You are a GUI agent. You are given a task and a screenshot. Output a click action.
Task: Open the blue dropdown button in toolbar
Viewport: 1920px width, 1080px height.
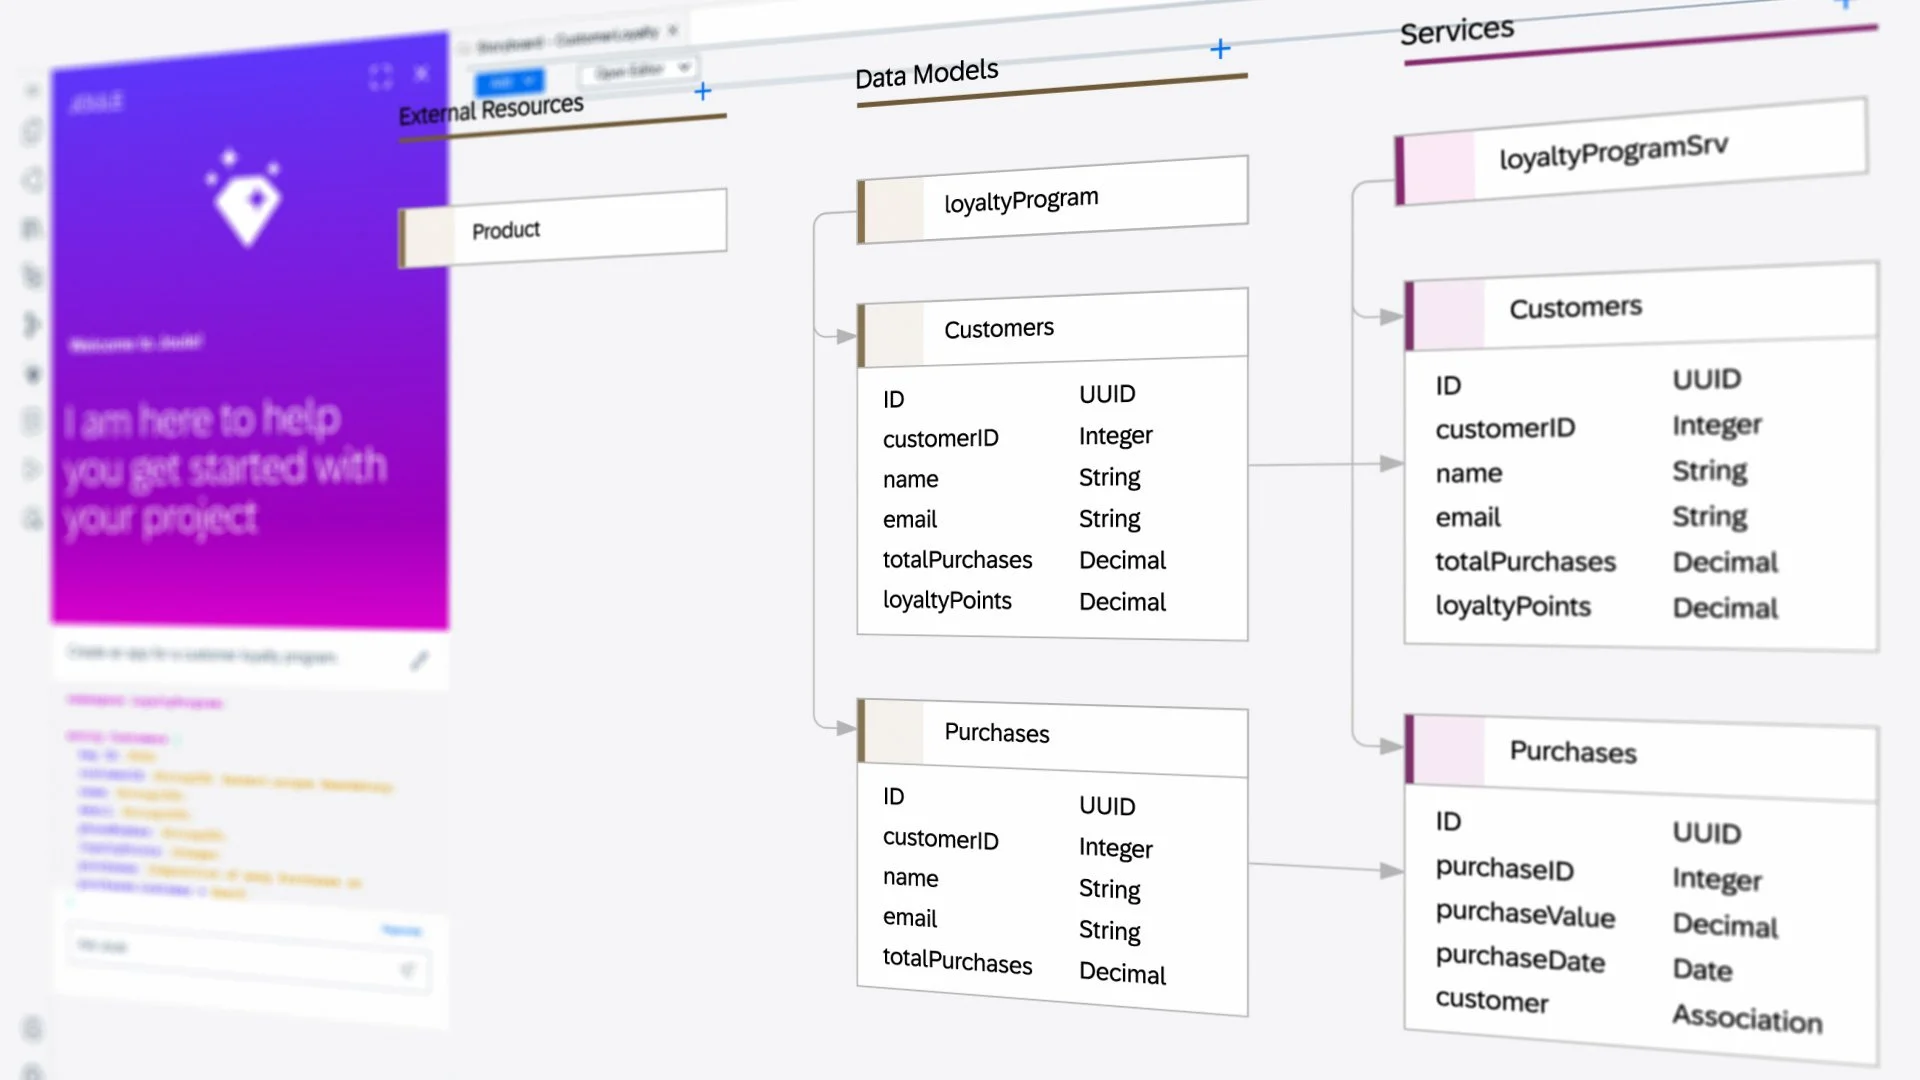tap(511, 81)
